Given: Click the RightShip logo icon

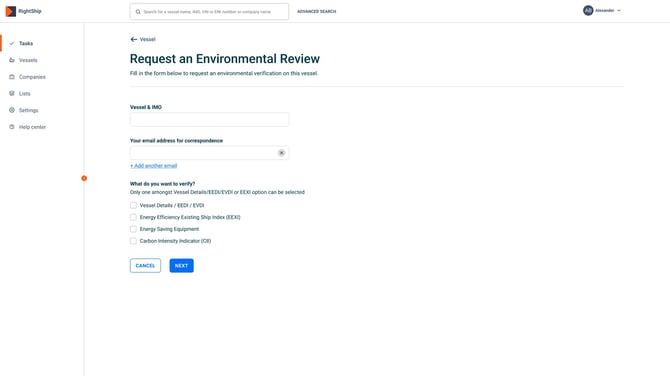Looking at the screenshot, I should (11, 11).
